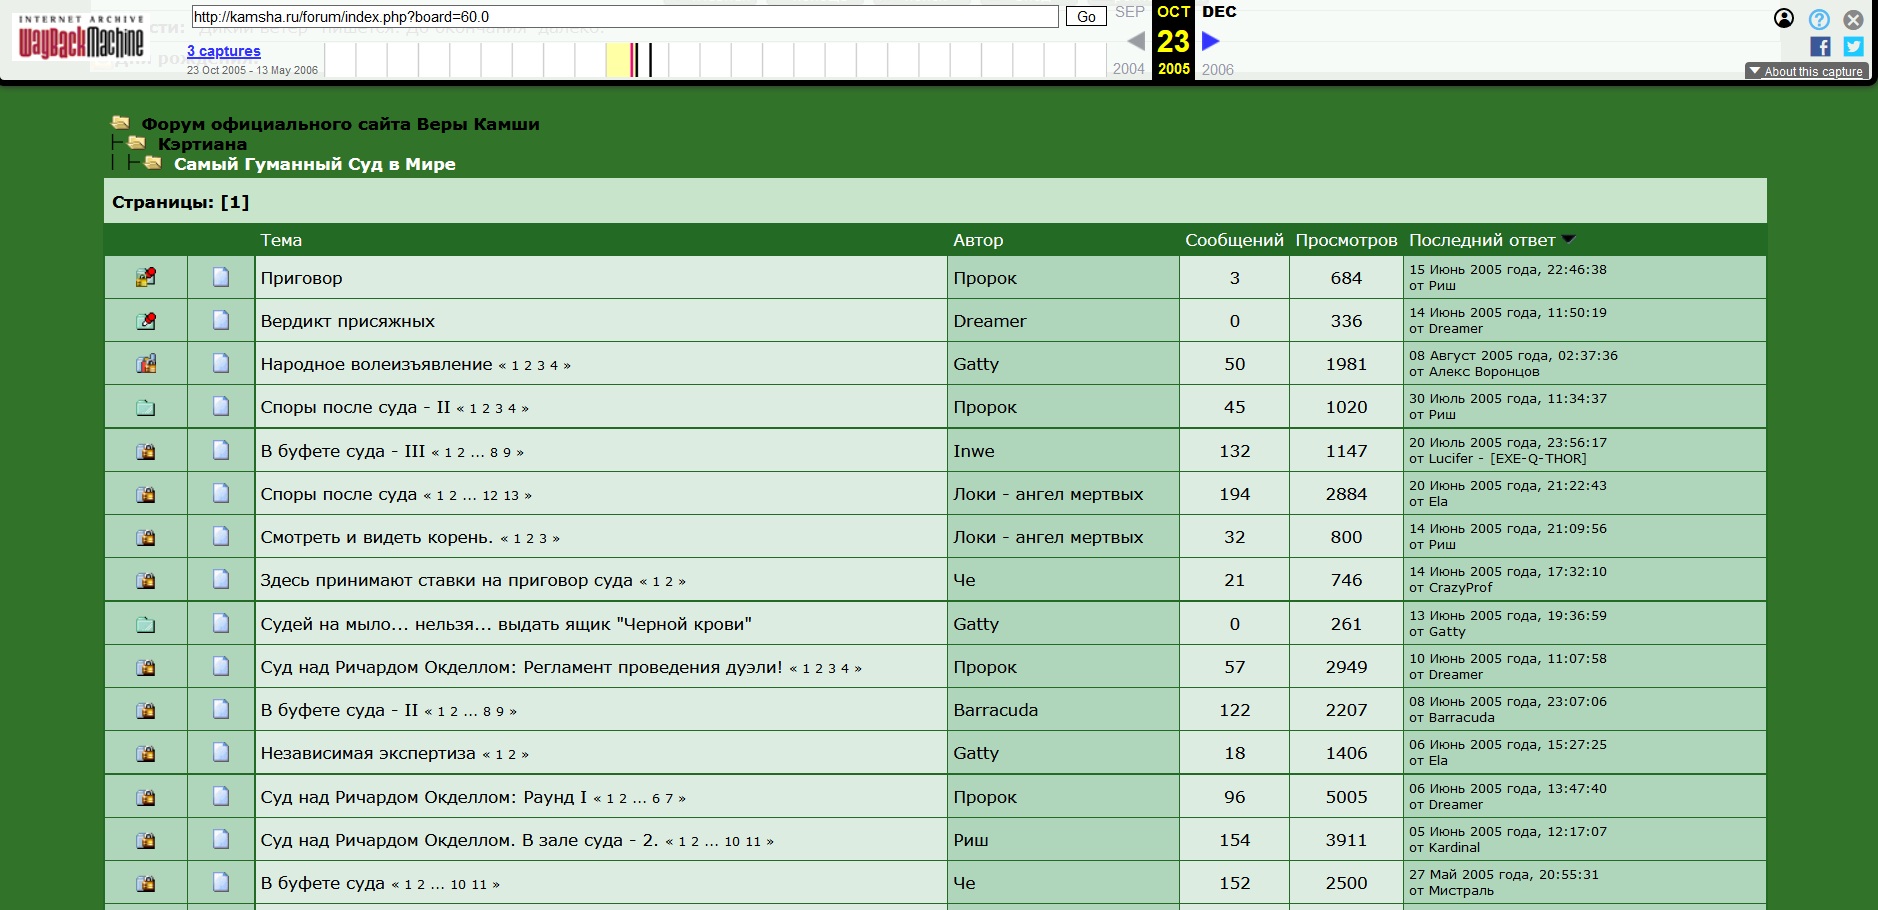The width and height of the screenshot is (1878, 910).
Task: Open the Народное волеизъявление topic
Action: tap(376, 364)
